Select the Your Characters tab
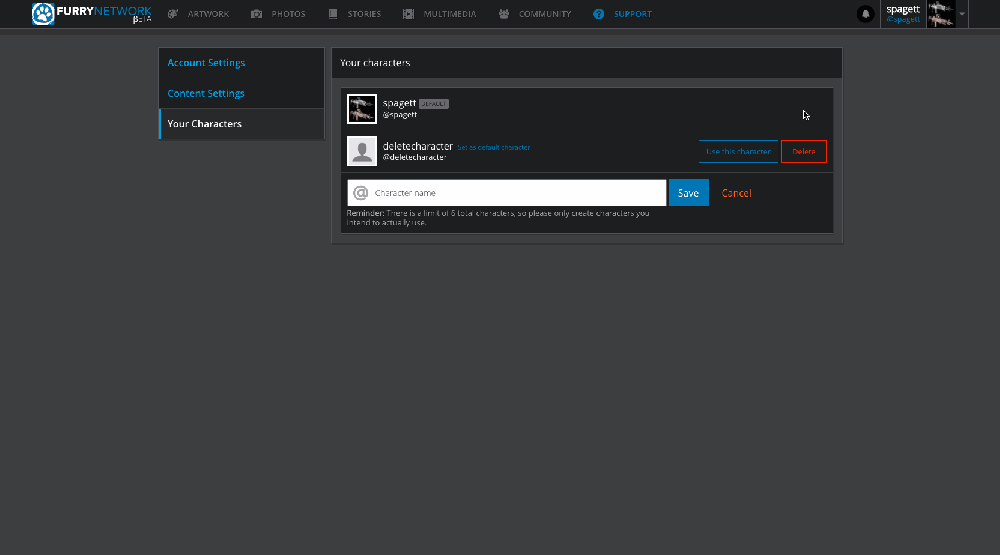This screenshot has width=1000, height=555. (205, 124)
